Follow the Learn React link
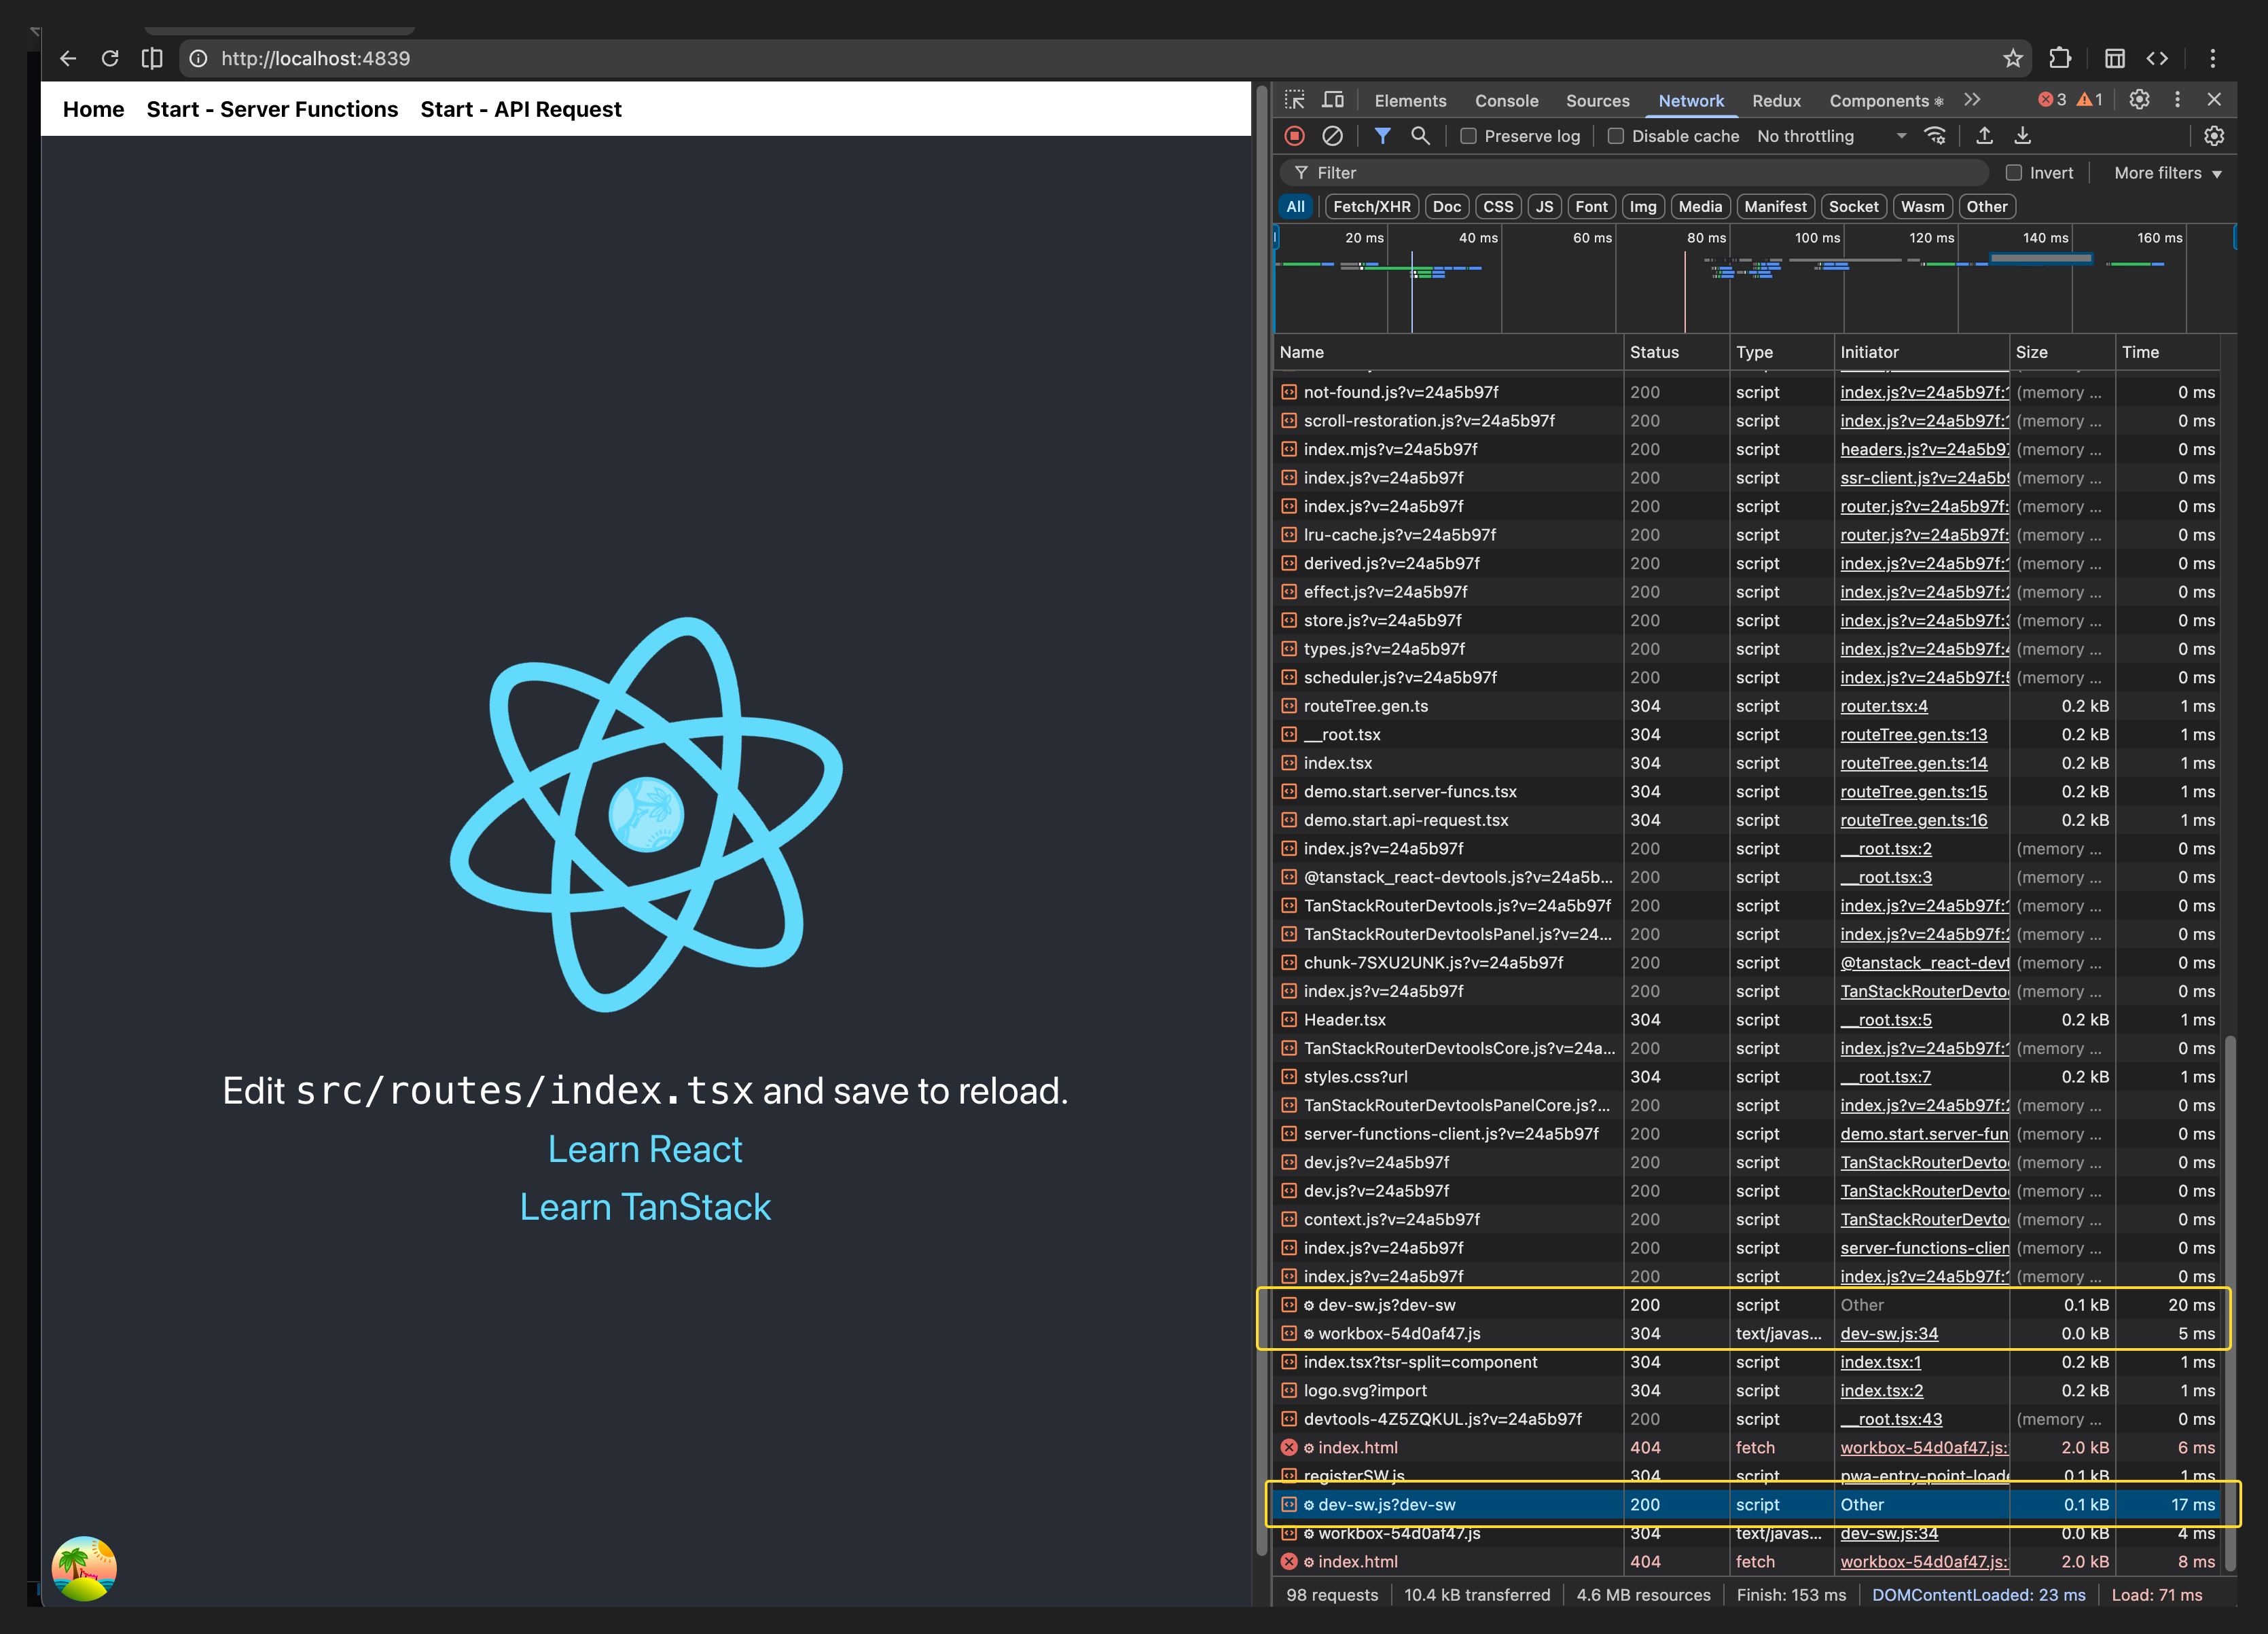The height and width of the screenshot is (1634, 2268). pyautogui.click(x=645, y=1149)
